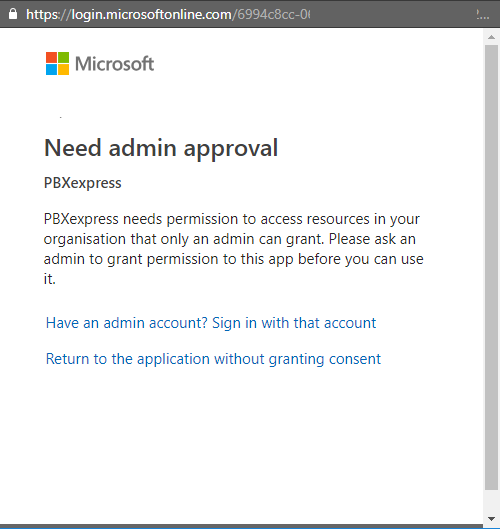Click the vertical scrollbar thumb
Viewport: 500px width, 529px height.
point(491,267)
